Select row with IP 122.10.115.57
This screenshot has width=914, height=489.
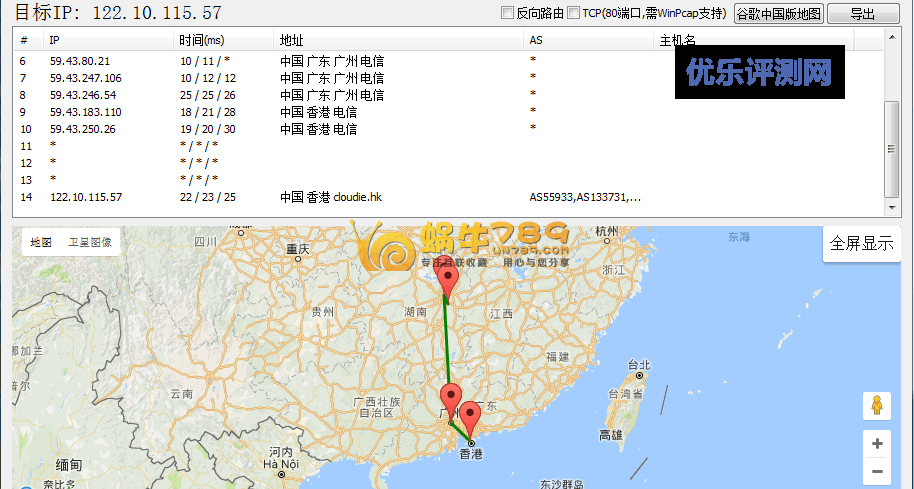pos(448,197)
